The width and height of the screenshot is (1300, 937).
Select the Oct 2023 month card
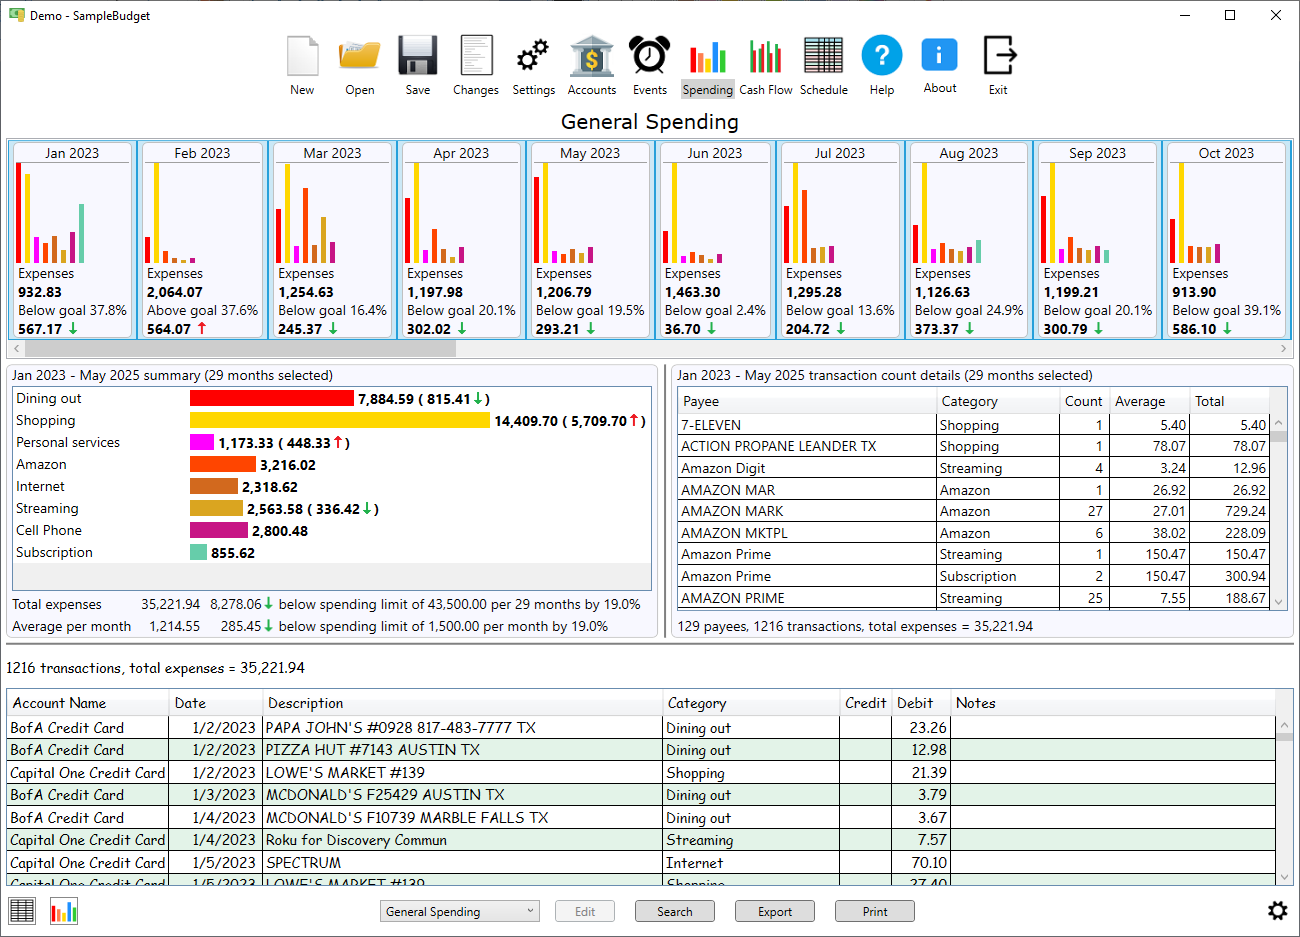pyautogui.click(x=1226, y=240)
